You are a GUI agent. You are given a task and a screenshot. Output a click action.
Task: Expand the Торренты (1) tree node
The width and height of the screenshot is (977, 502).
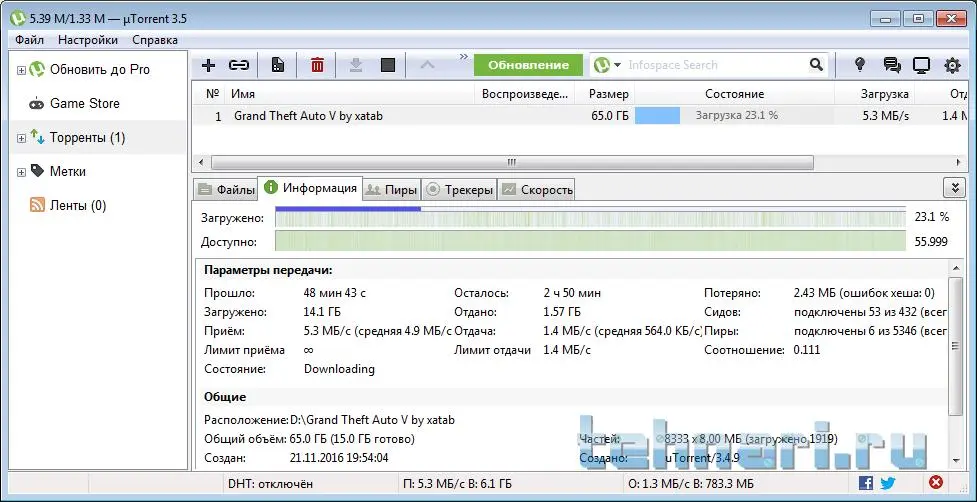click(x=21, y=138)
